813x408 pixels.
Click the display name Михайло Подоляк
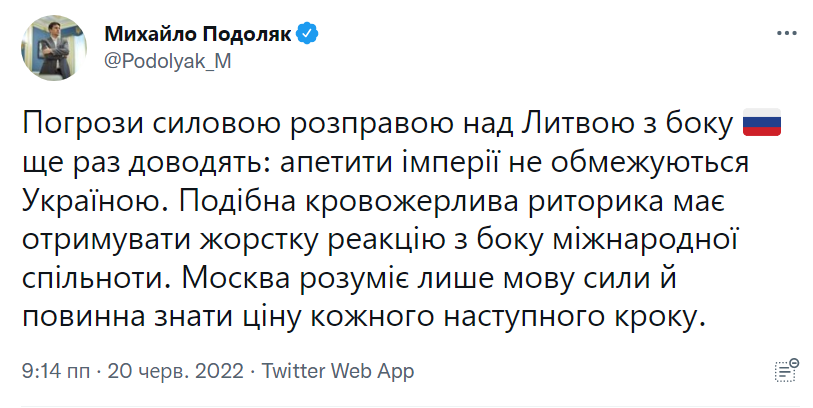coord(198,34)
